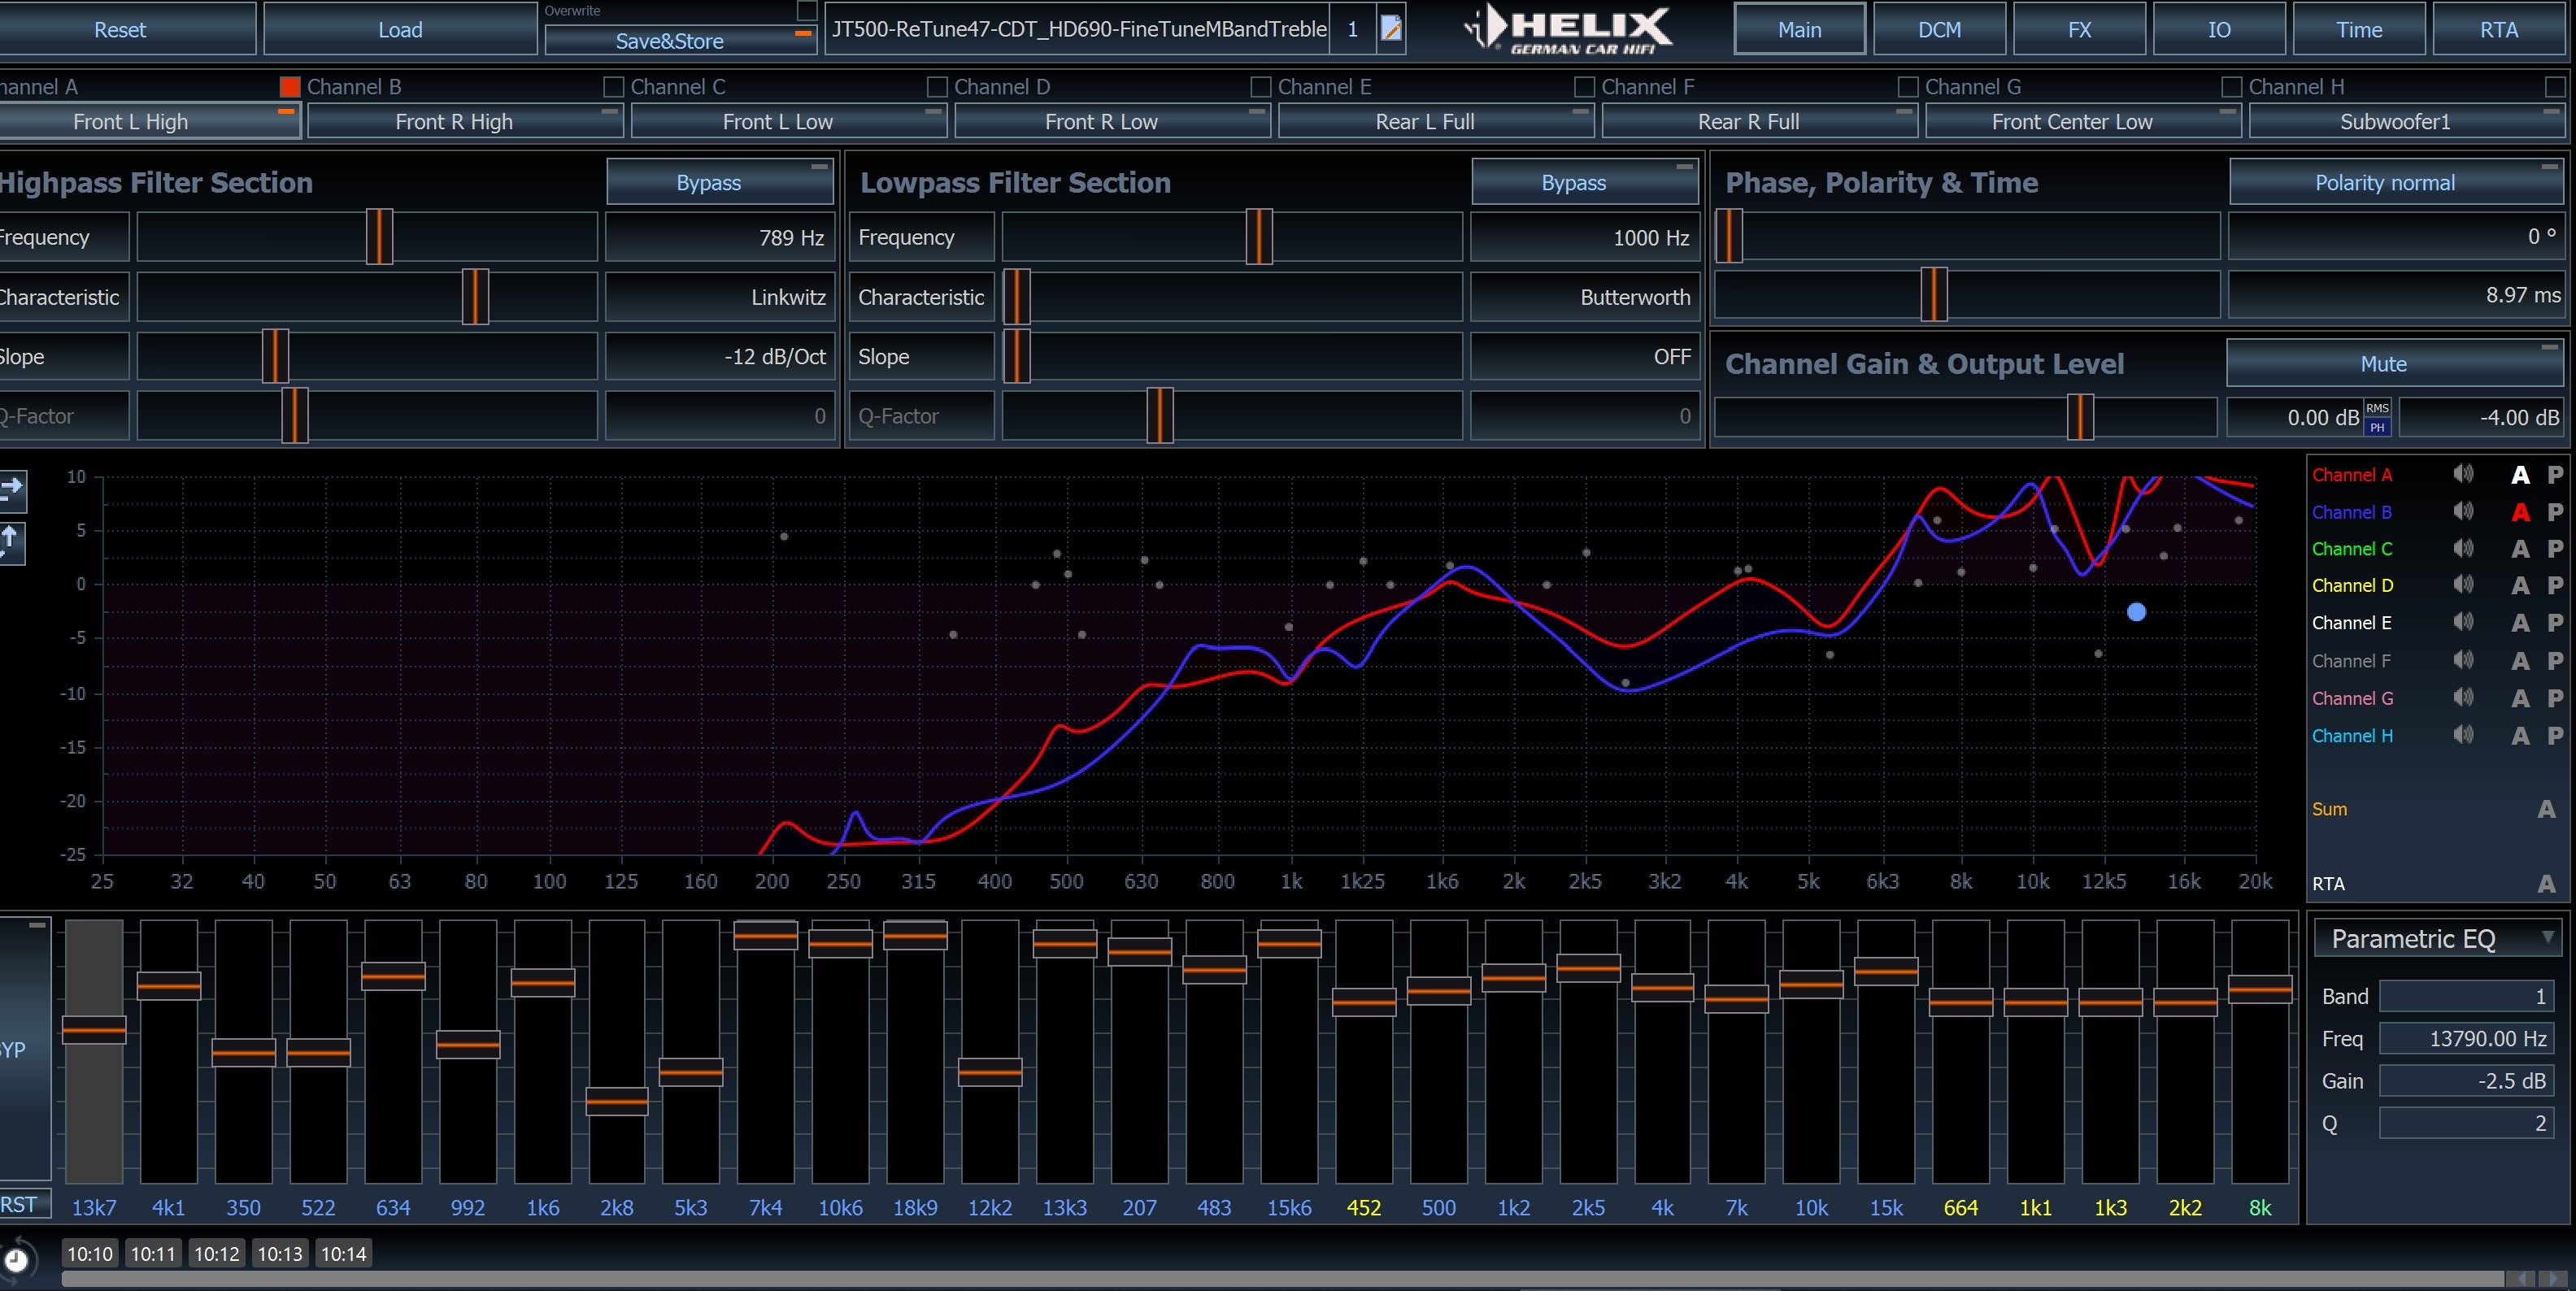The height and width of the screenshot is (1291, 2576).
Task: Mute Channel C with its speaker icon
Action: [2463, 548]
